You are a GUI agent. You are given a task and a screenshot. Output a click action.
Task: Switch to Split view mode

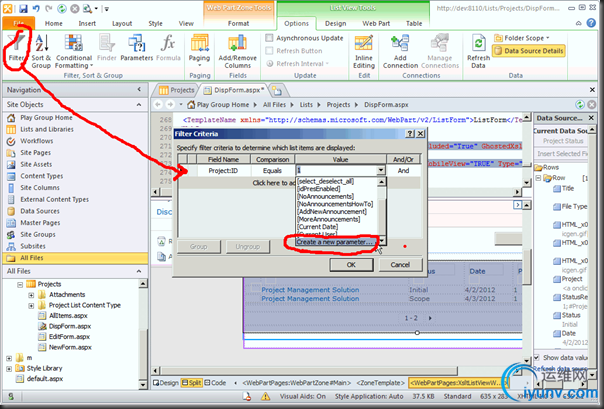(x=191, y=383)
